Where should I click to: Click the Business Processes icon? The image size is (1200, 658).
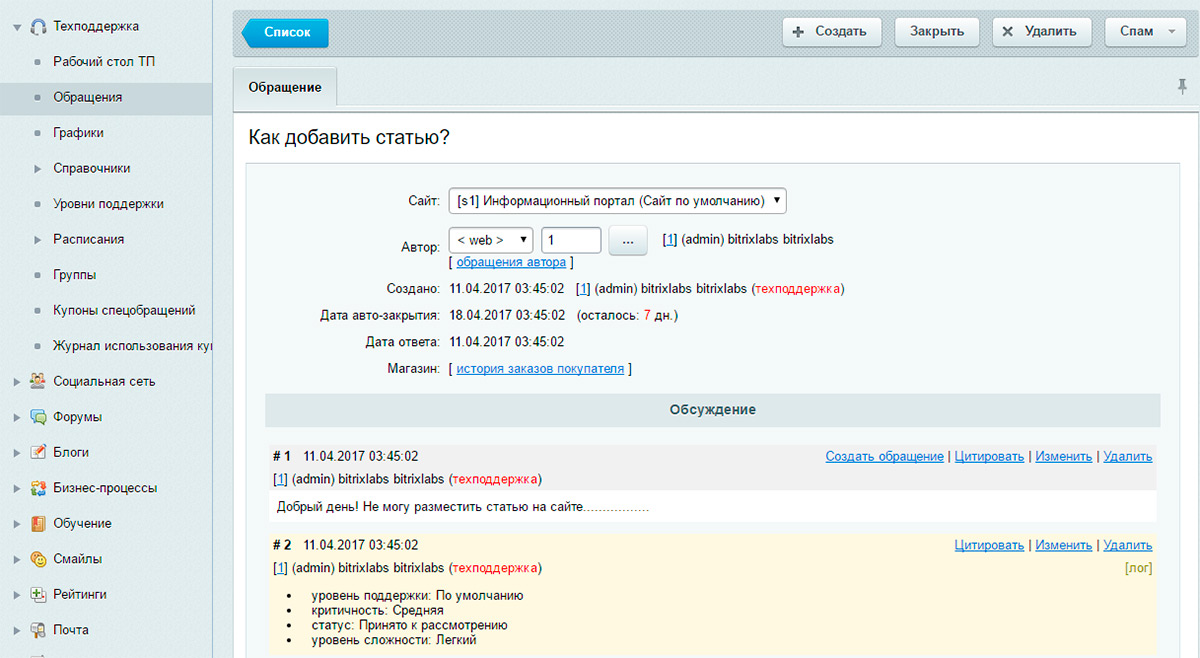tap(38, 488)
